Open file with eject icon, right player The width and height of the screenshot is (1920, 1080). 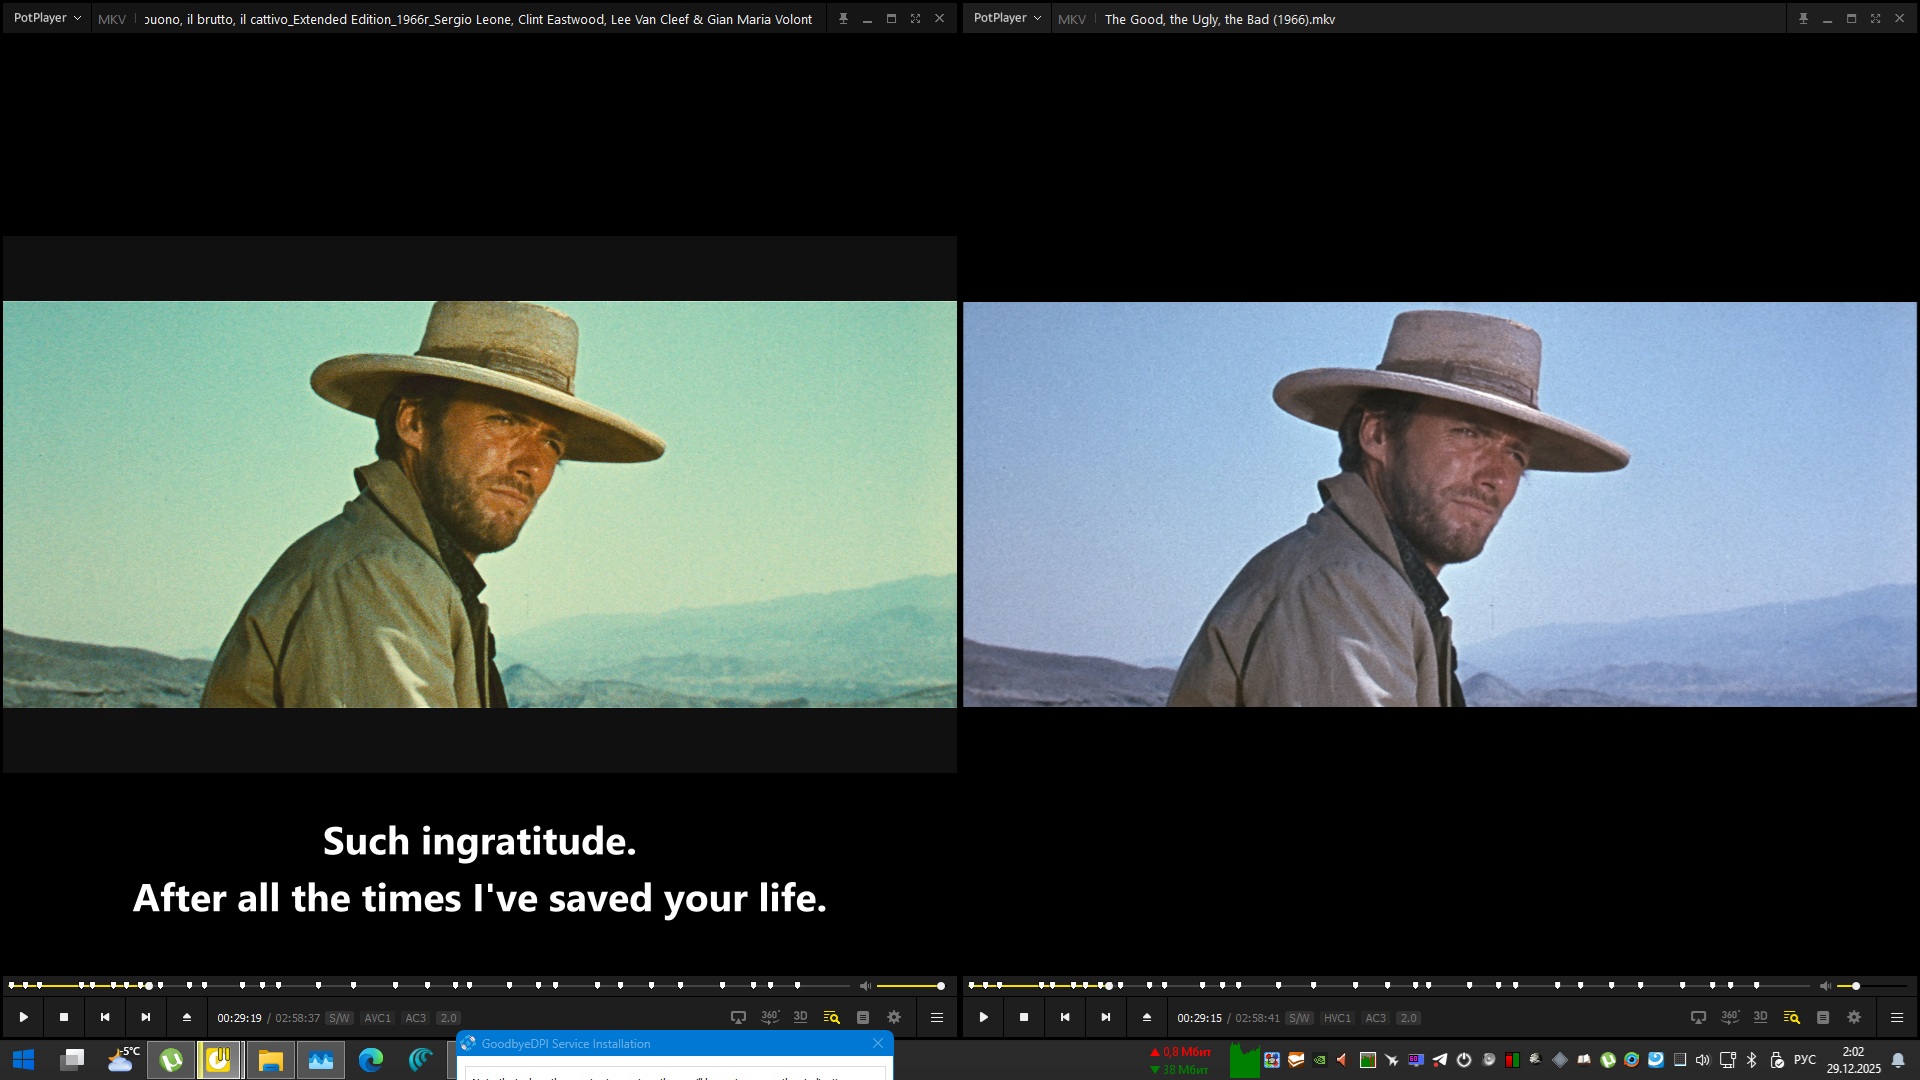tap(1147, 1017)
